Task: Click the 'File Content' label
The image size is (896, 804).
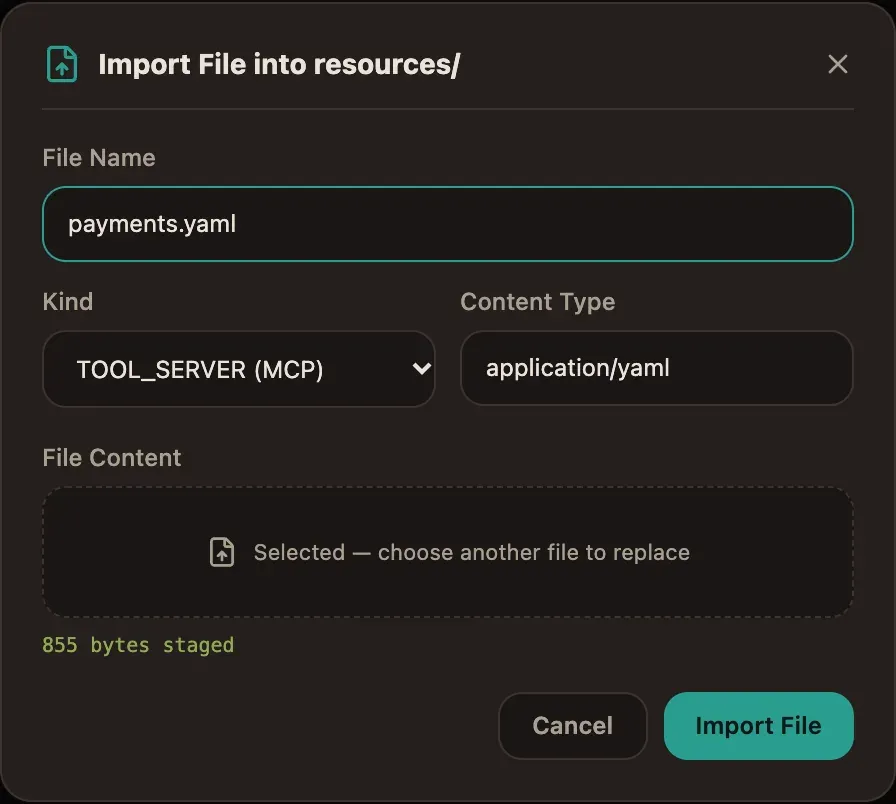Action: coord(111,458)
